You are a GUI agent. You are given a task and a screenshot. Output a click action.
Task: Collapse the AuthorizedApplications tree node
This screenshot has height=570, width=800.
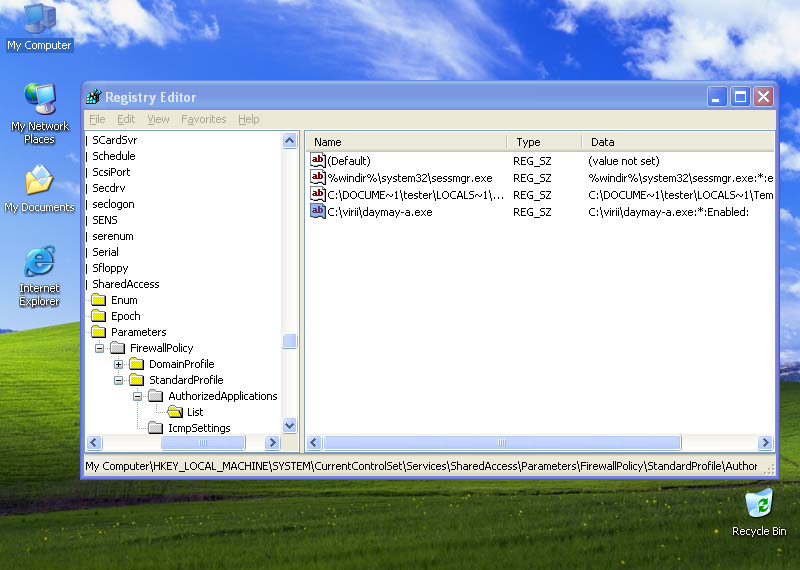pos(137,396)
